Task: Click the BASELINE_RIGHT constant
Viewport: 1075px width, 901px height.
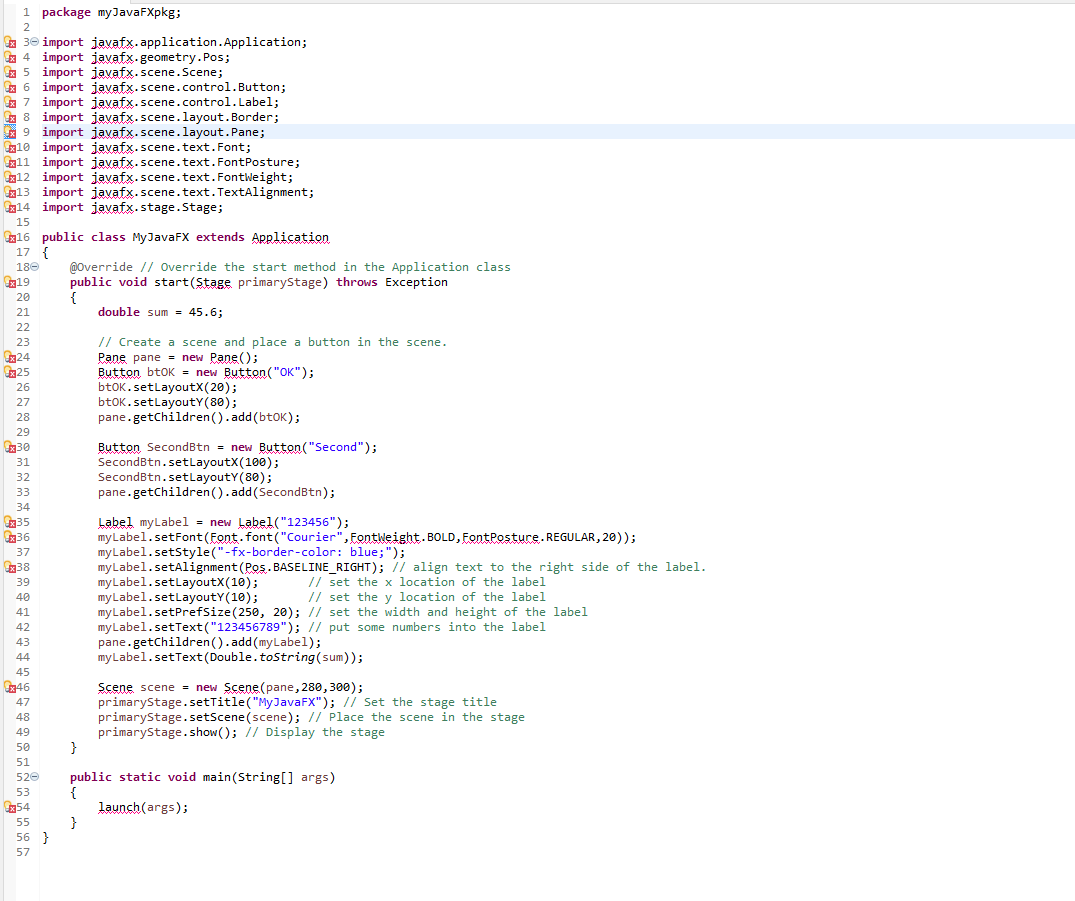Action: [x=322, y=568]
